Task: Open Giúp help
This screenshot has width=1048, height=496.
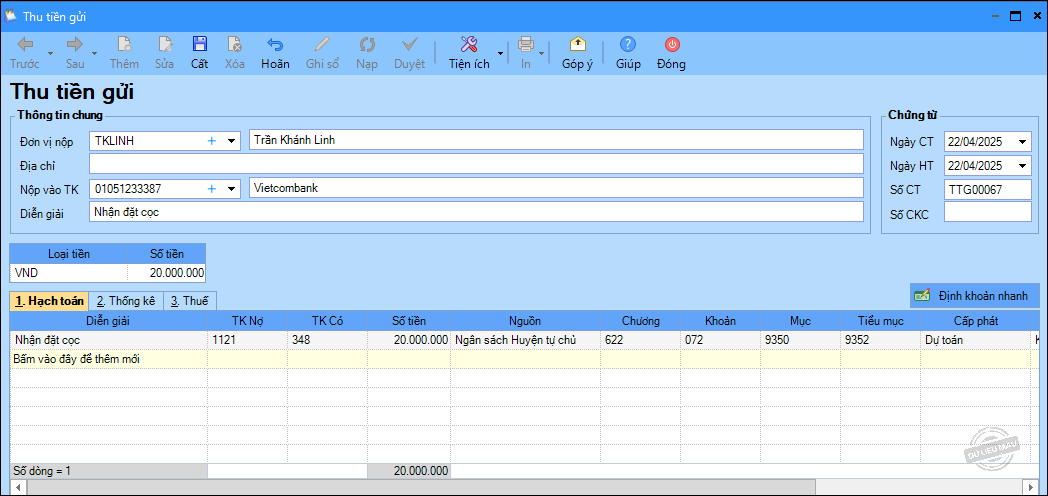Action: 628,53
